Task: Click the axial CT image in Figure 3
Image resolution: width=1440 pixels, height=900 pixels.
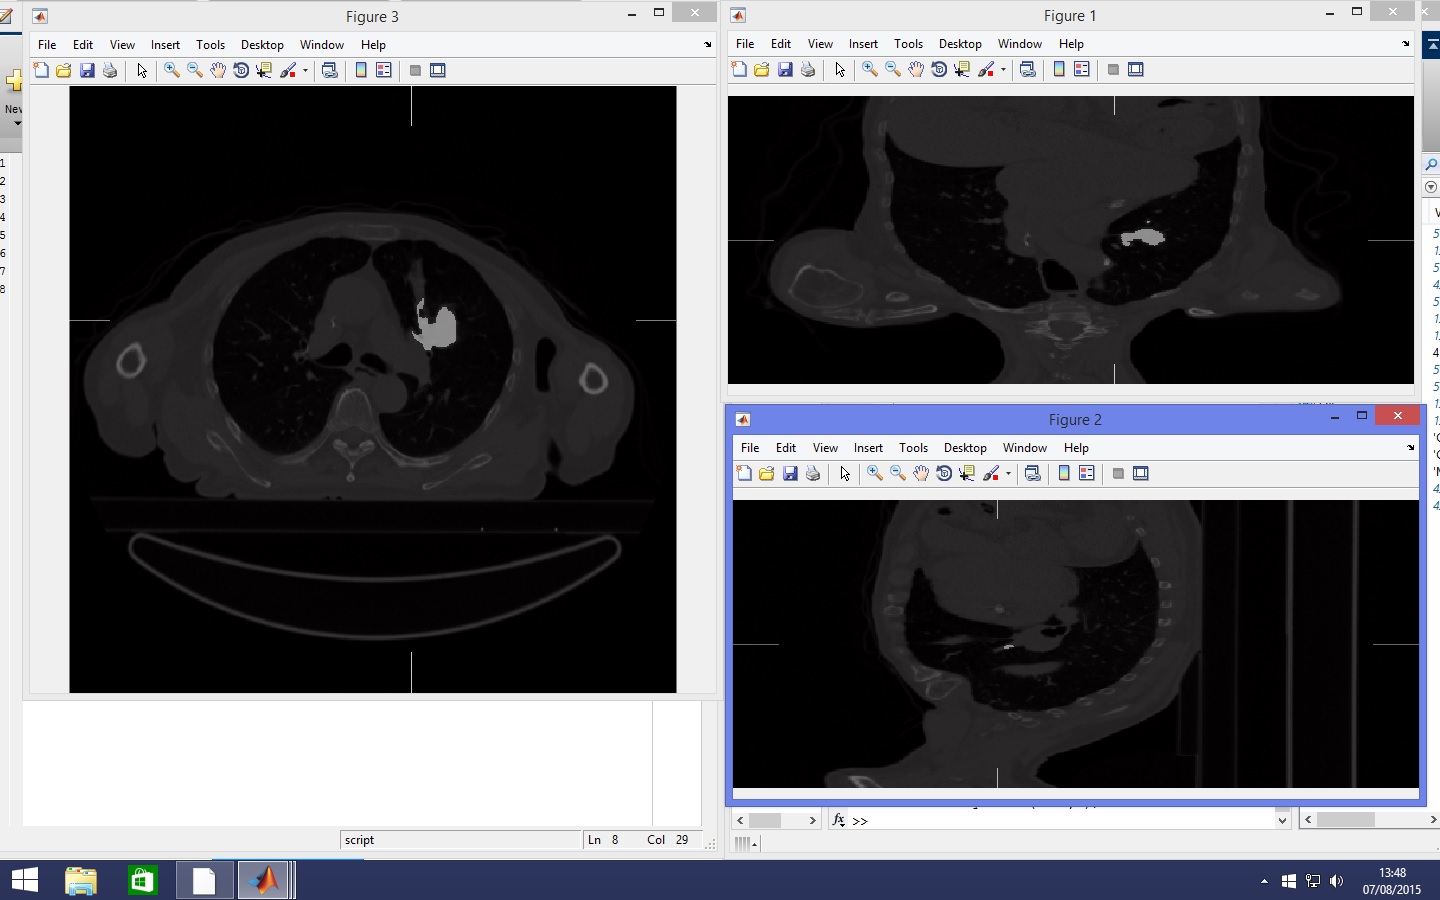Action: click(373, 389)
